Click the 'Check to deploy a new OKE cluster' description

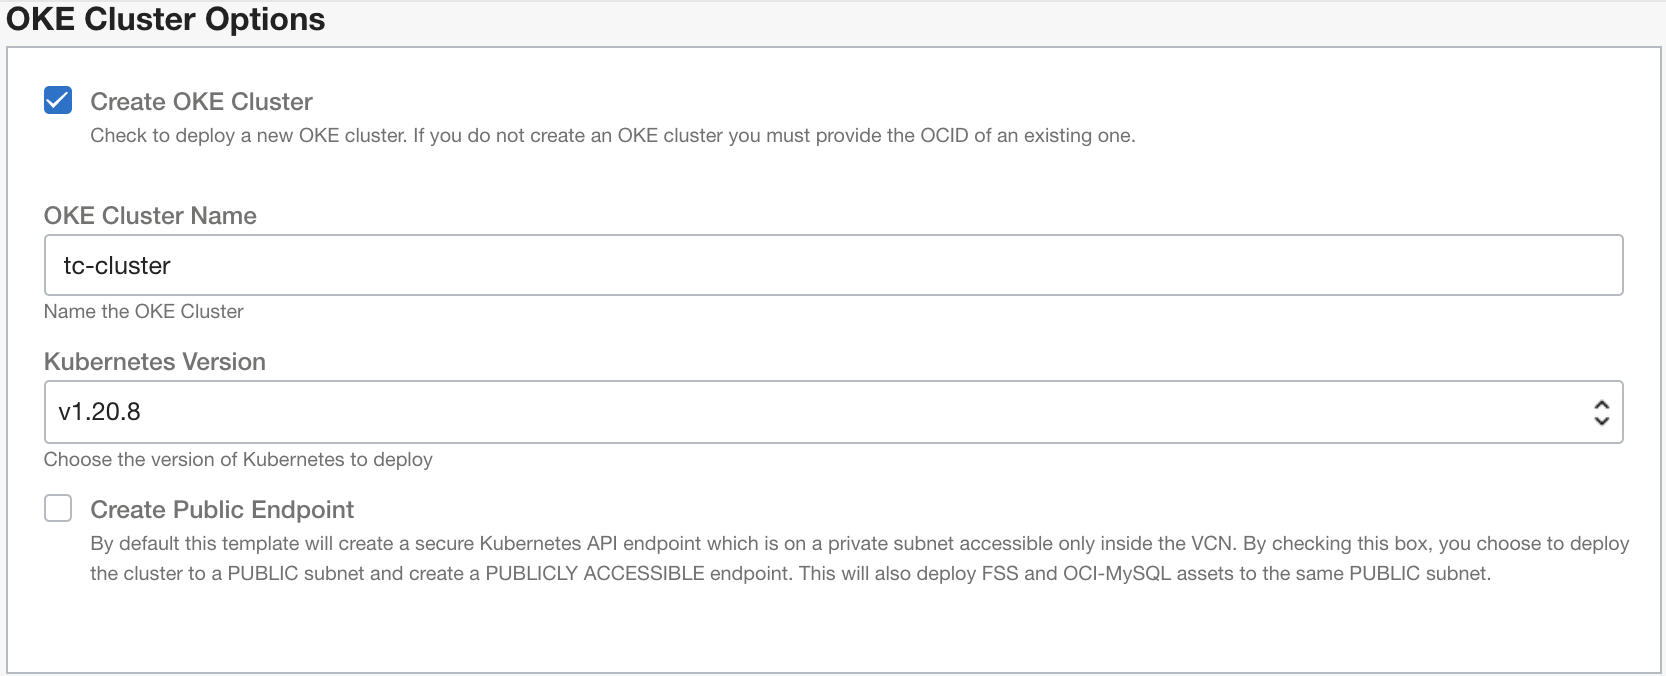point(613,136)
